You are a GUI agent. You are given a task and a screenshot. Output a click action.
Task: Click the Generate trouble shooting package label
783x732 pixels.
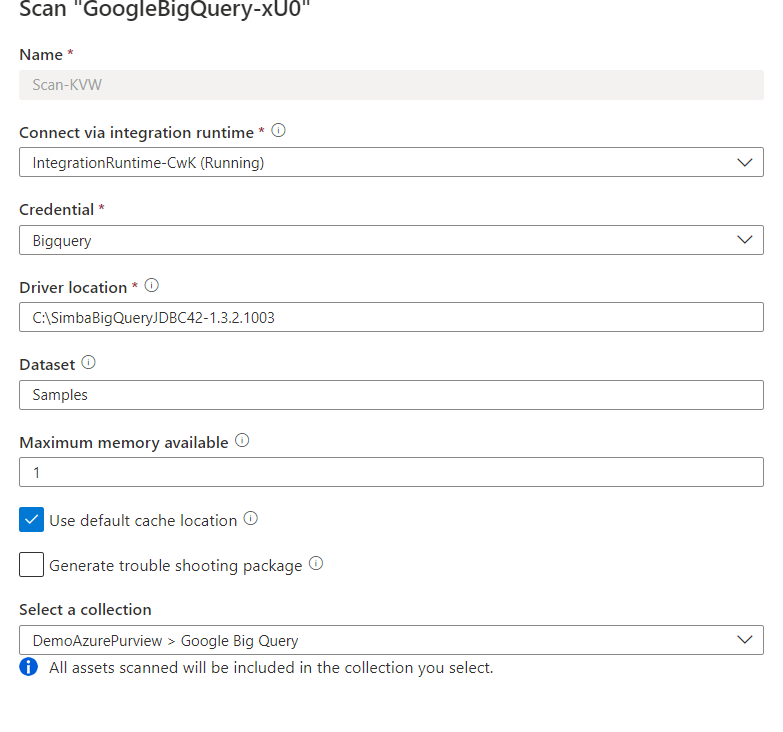(x=176, y=566)
